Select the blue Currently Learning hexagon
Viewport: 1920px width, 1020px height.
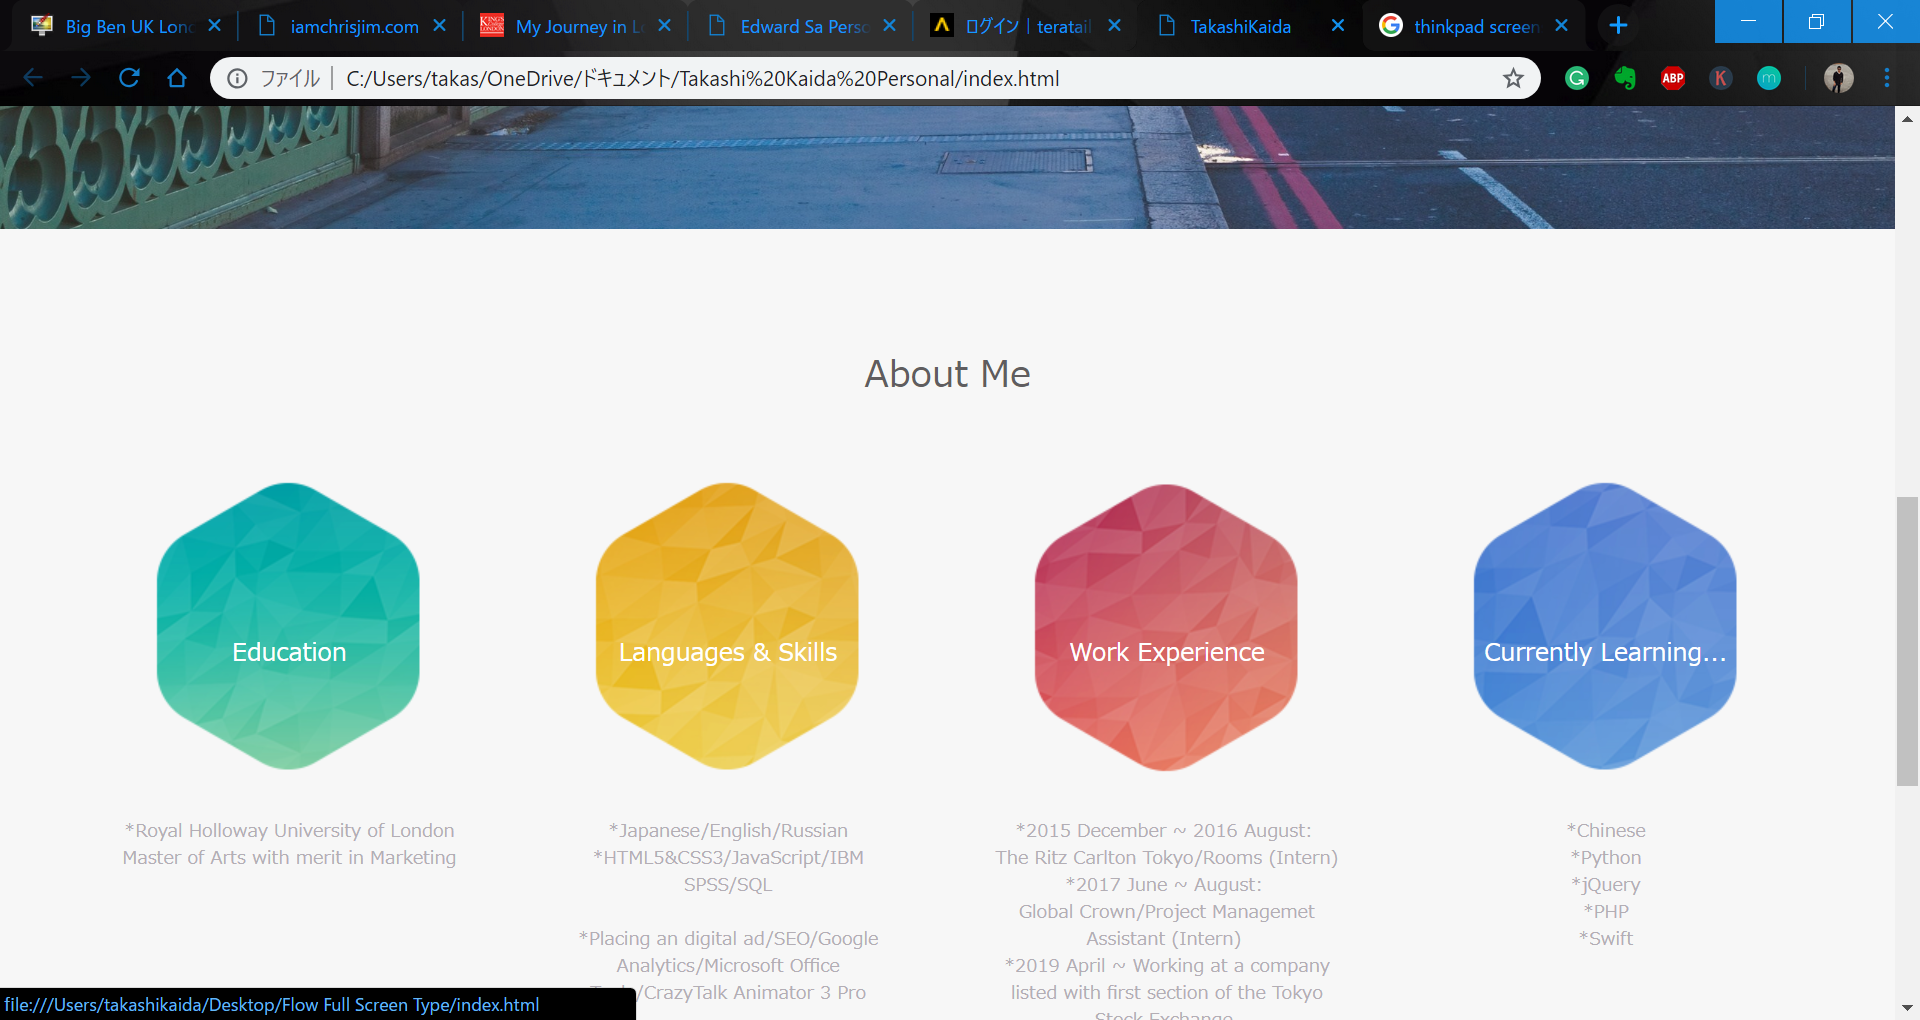pyautogui.click(x=1604, y=627)
